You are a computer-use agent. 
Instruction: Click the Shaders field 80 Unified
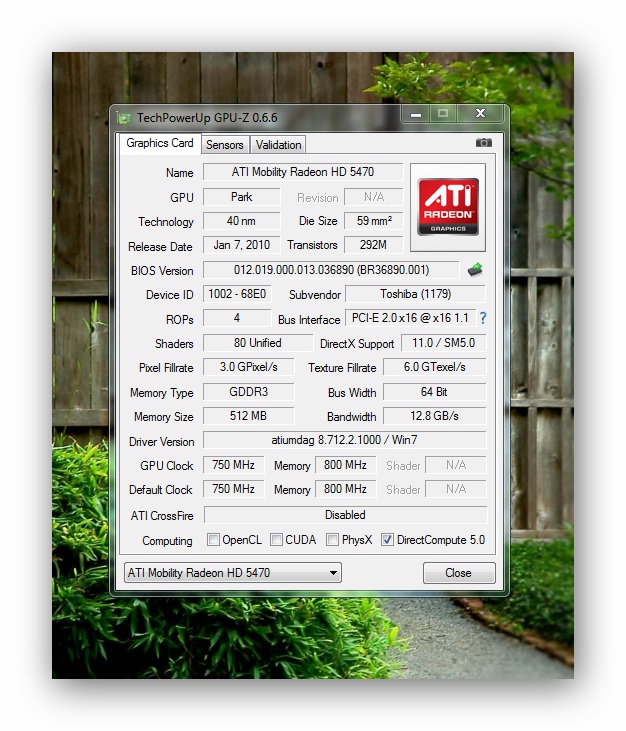pos(258,343)
